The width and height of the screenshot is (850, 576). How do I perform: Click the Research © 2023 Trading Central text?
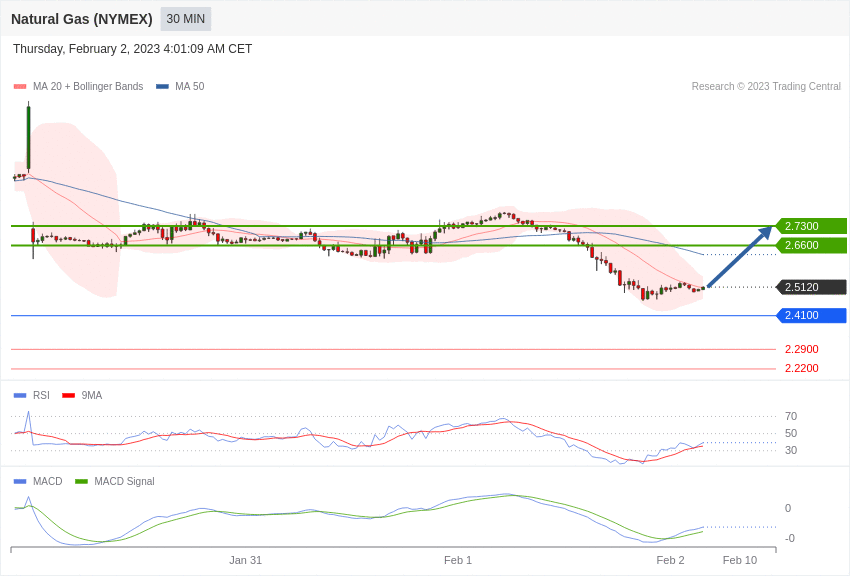click(766, 87)
